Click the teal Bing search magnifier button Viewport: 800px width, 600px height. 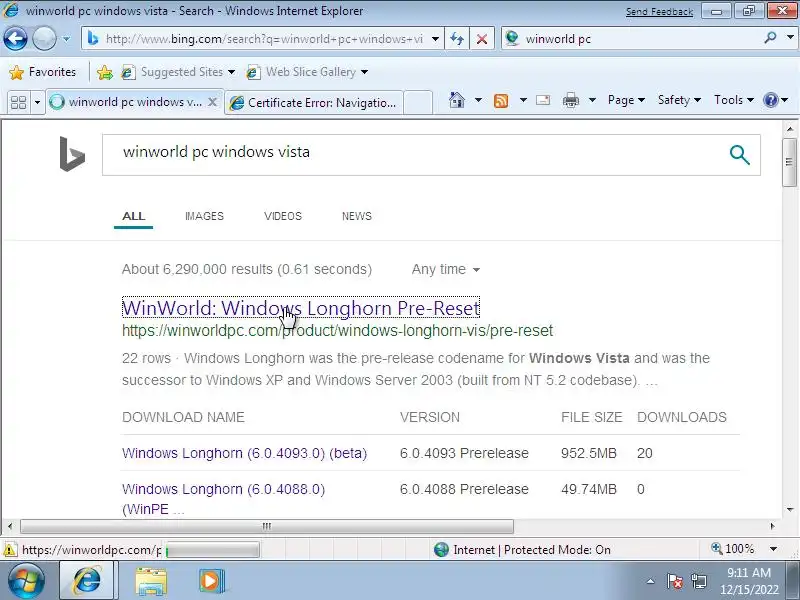(739, 155)
